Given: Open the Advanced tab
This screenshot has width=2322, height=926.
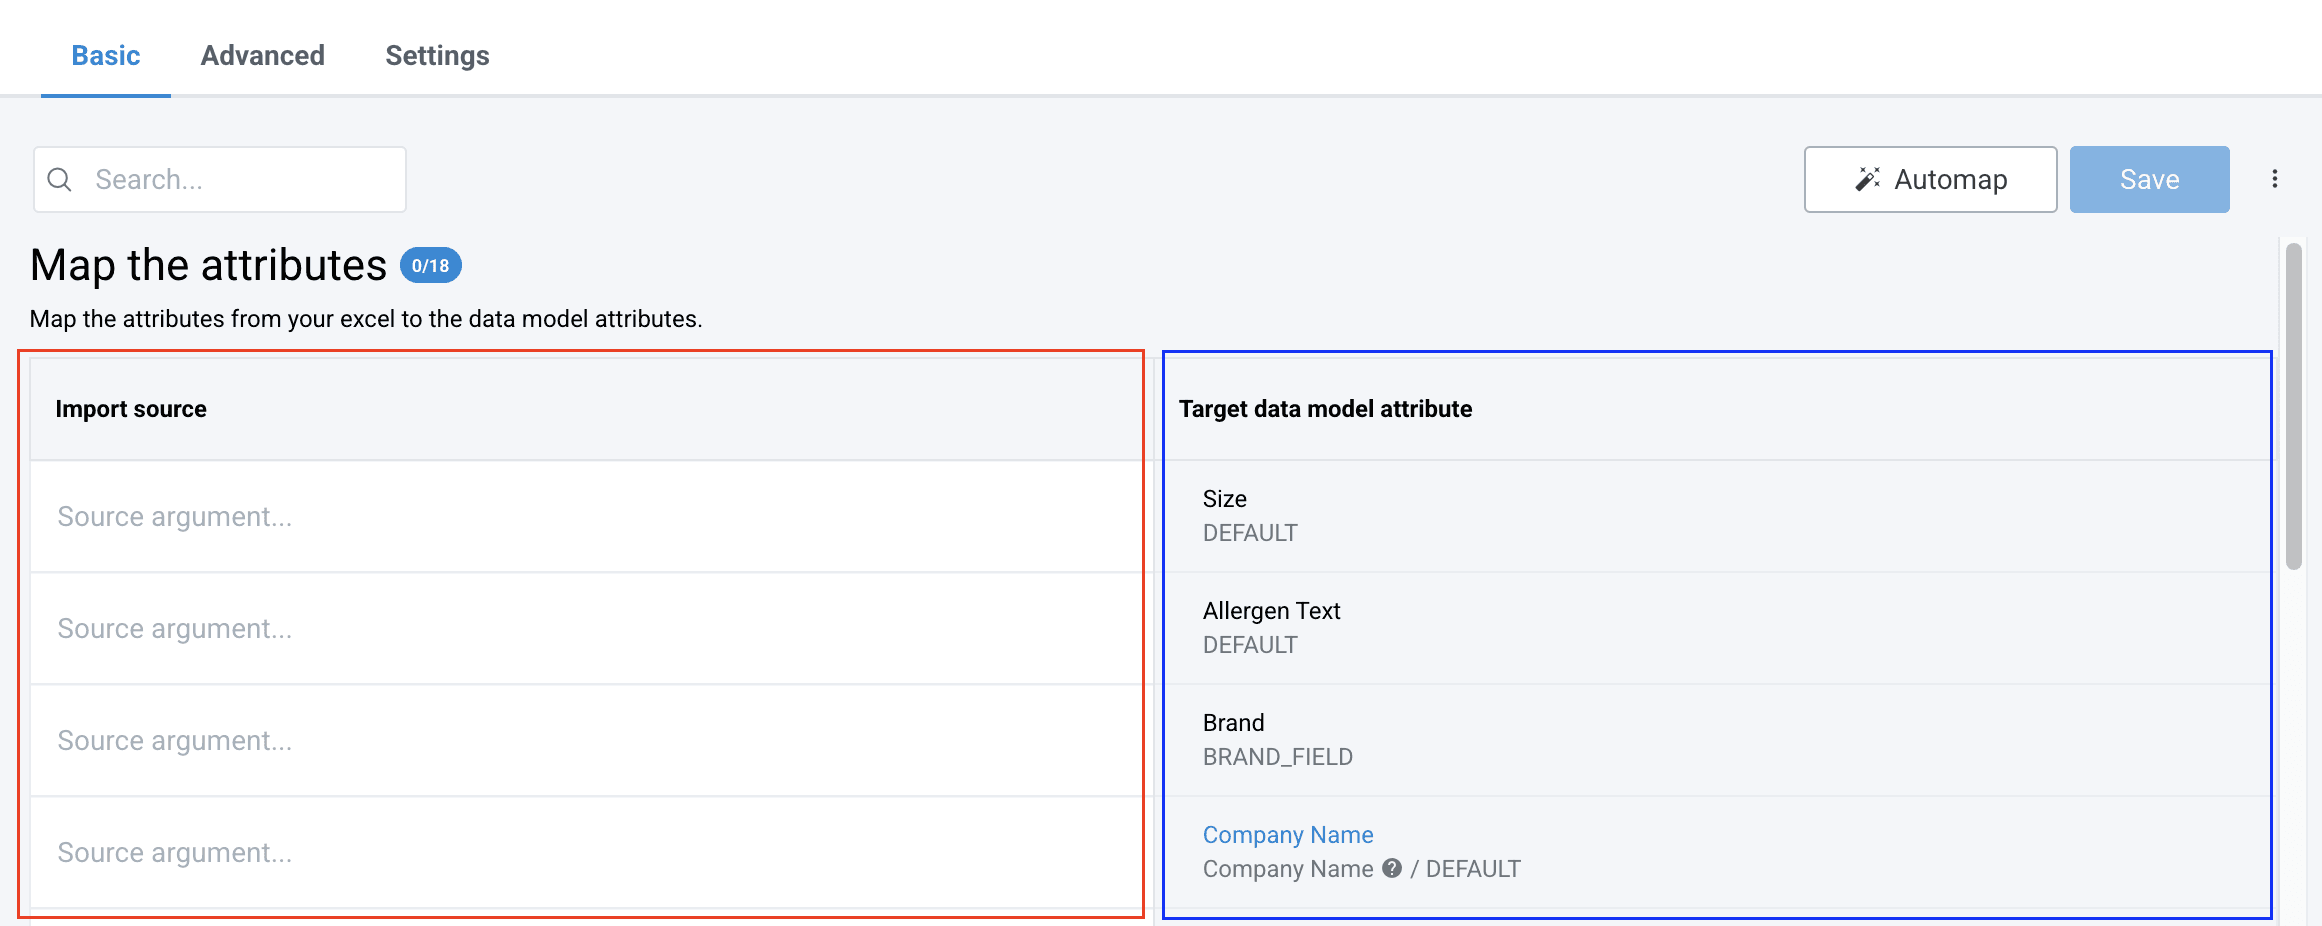Looking at the screenshot, I should tap(262, 56).
